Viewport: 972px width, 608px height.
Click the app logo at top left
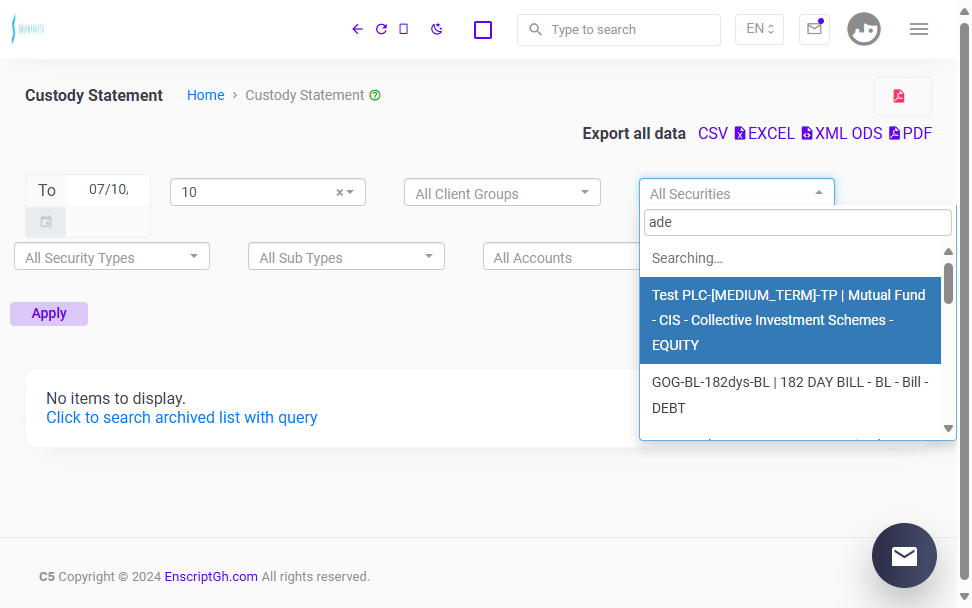coord(28,29)
